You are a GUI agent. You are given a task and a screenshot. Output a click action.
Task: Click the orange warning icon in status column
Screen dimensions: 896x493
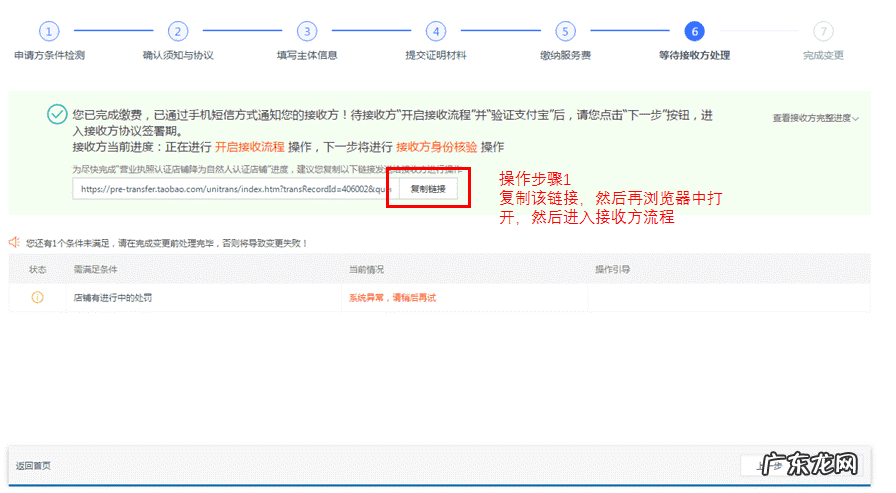(37, 297)
